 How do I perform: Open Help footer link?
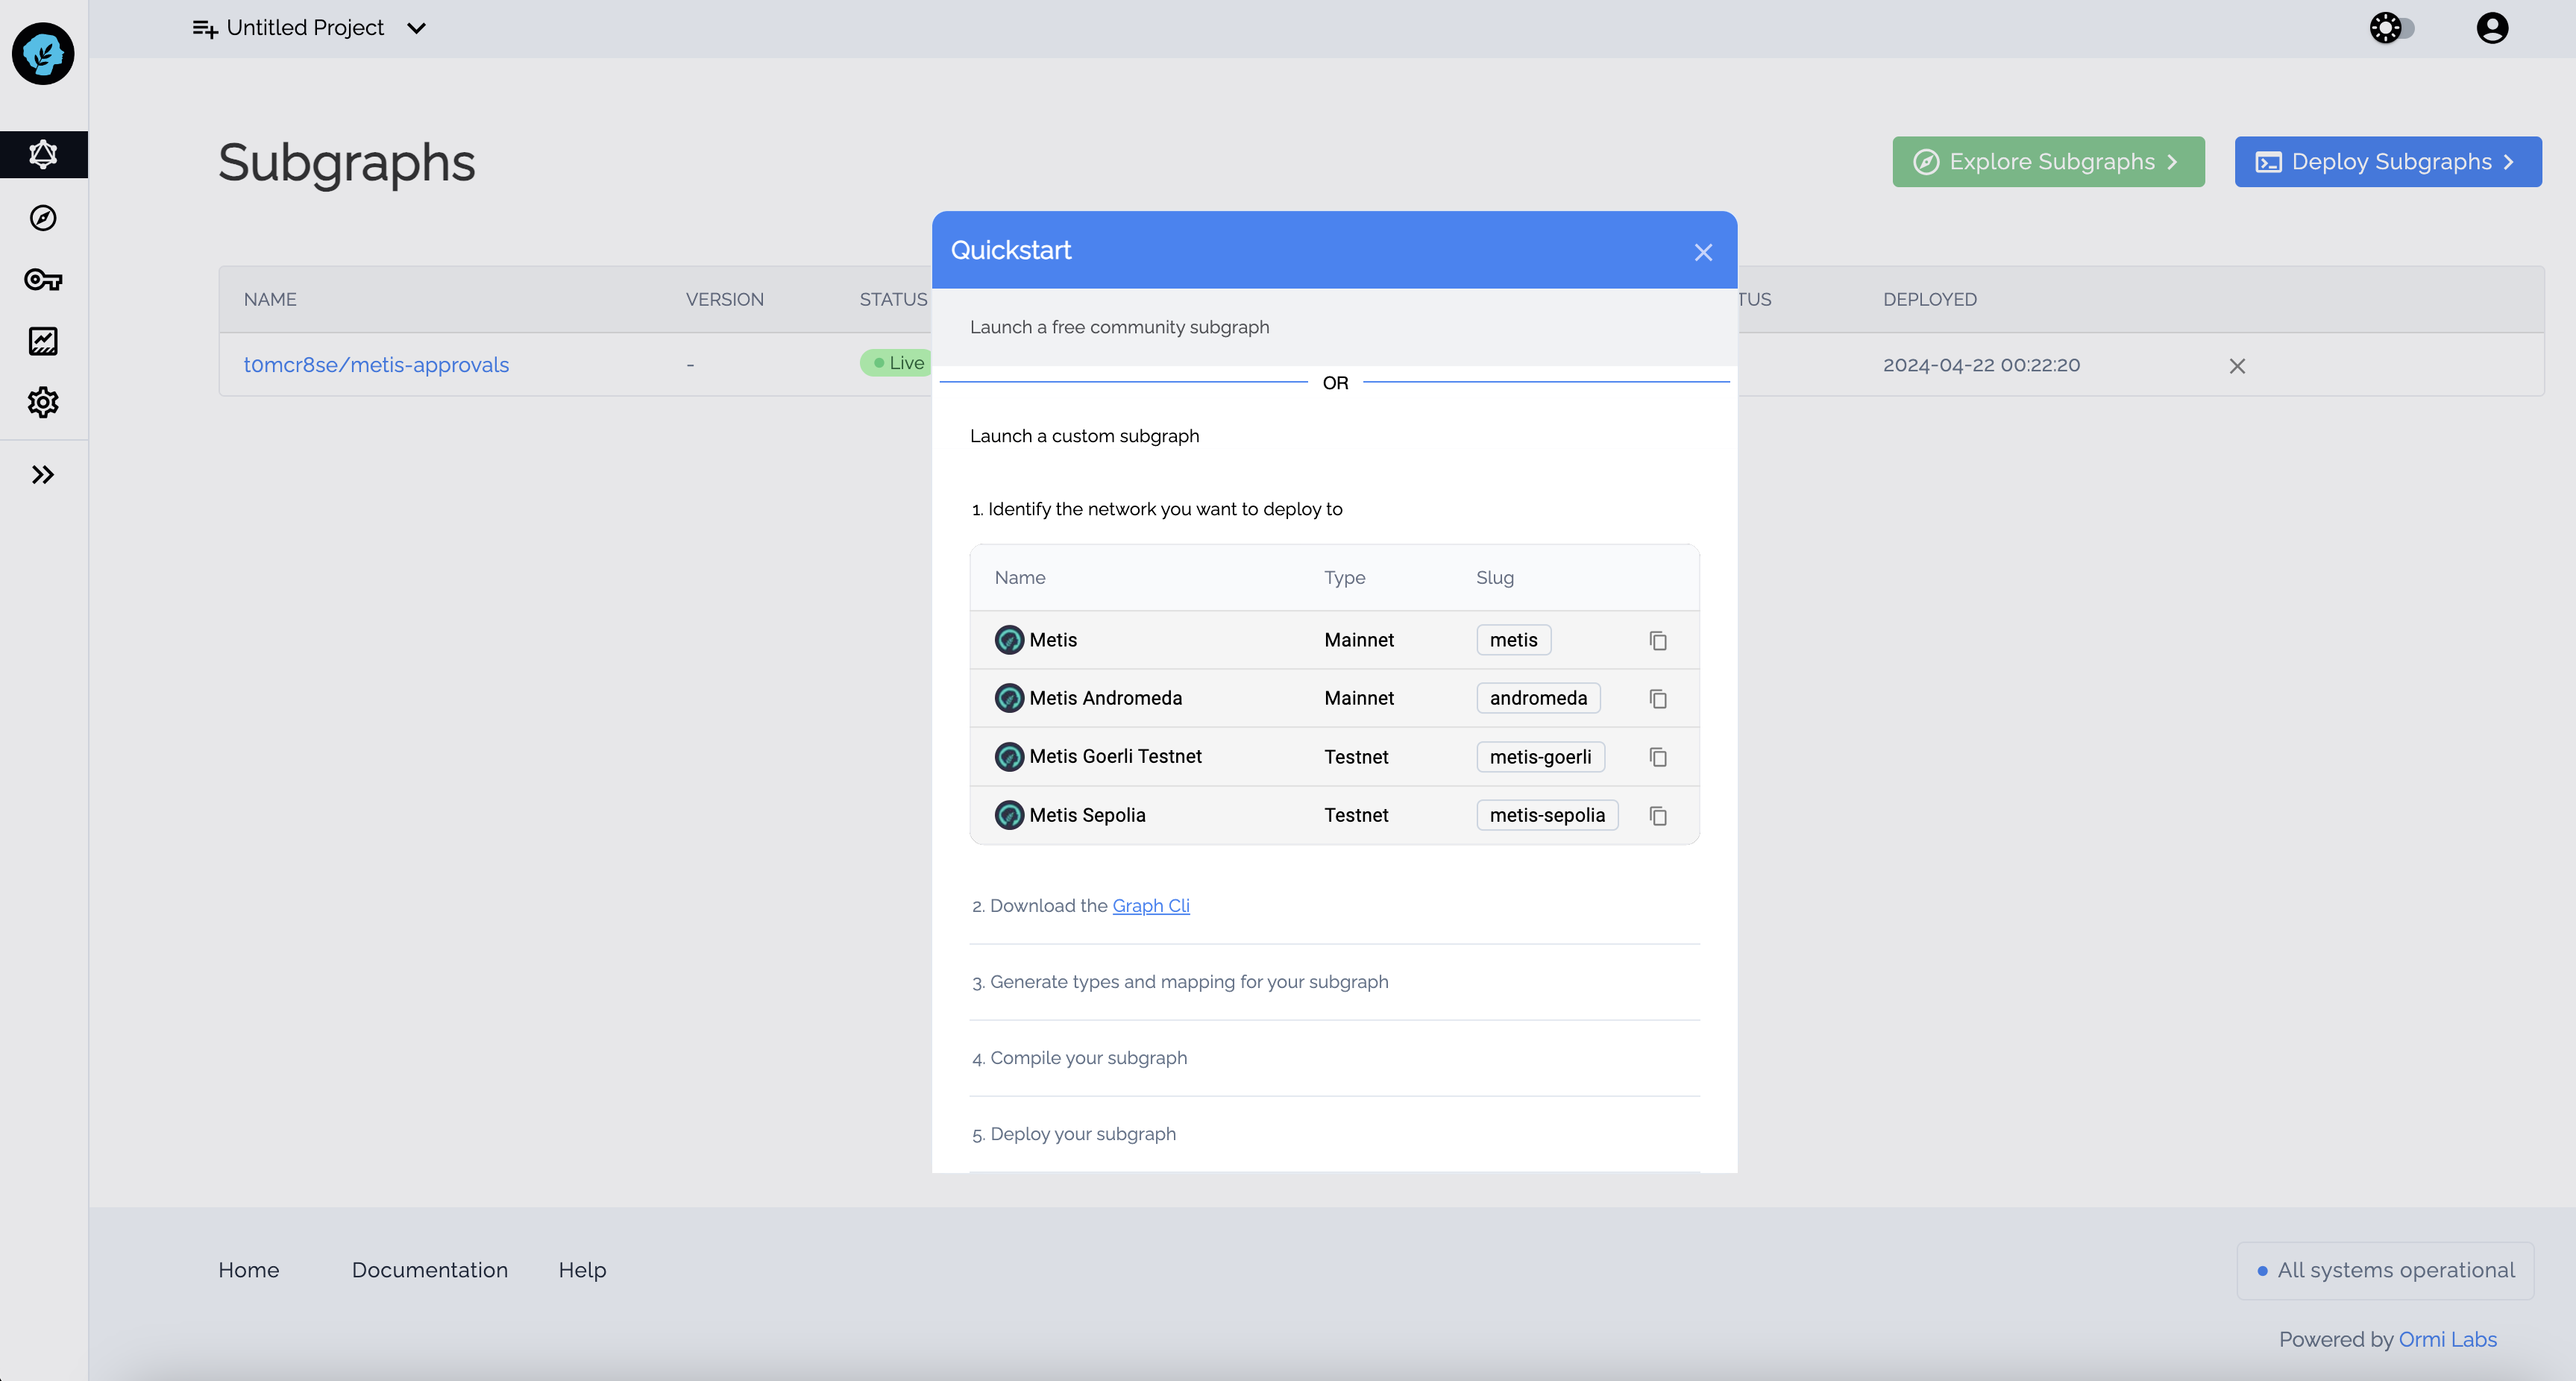click(582, 1271)
